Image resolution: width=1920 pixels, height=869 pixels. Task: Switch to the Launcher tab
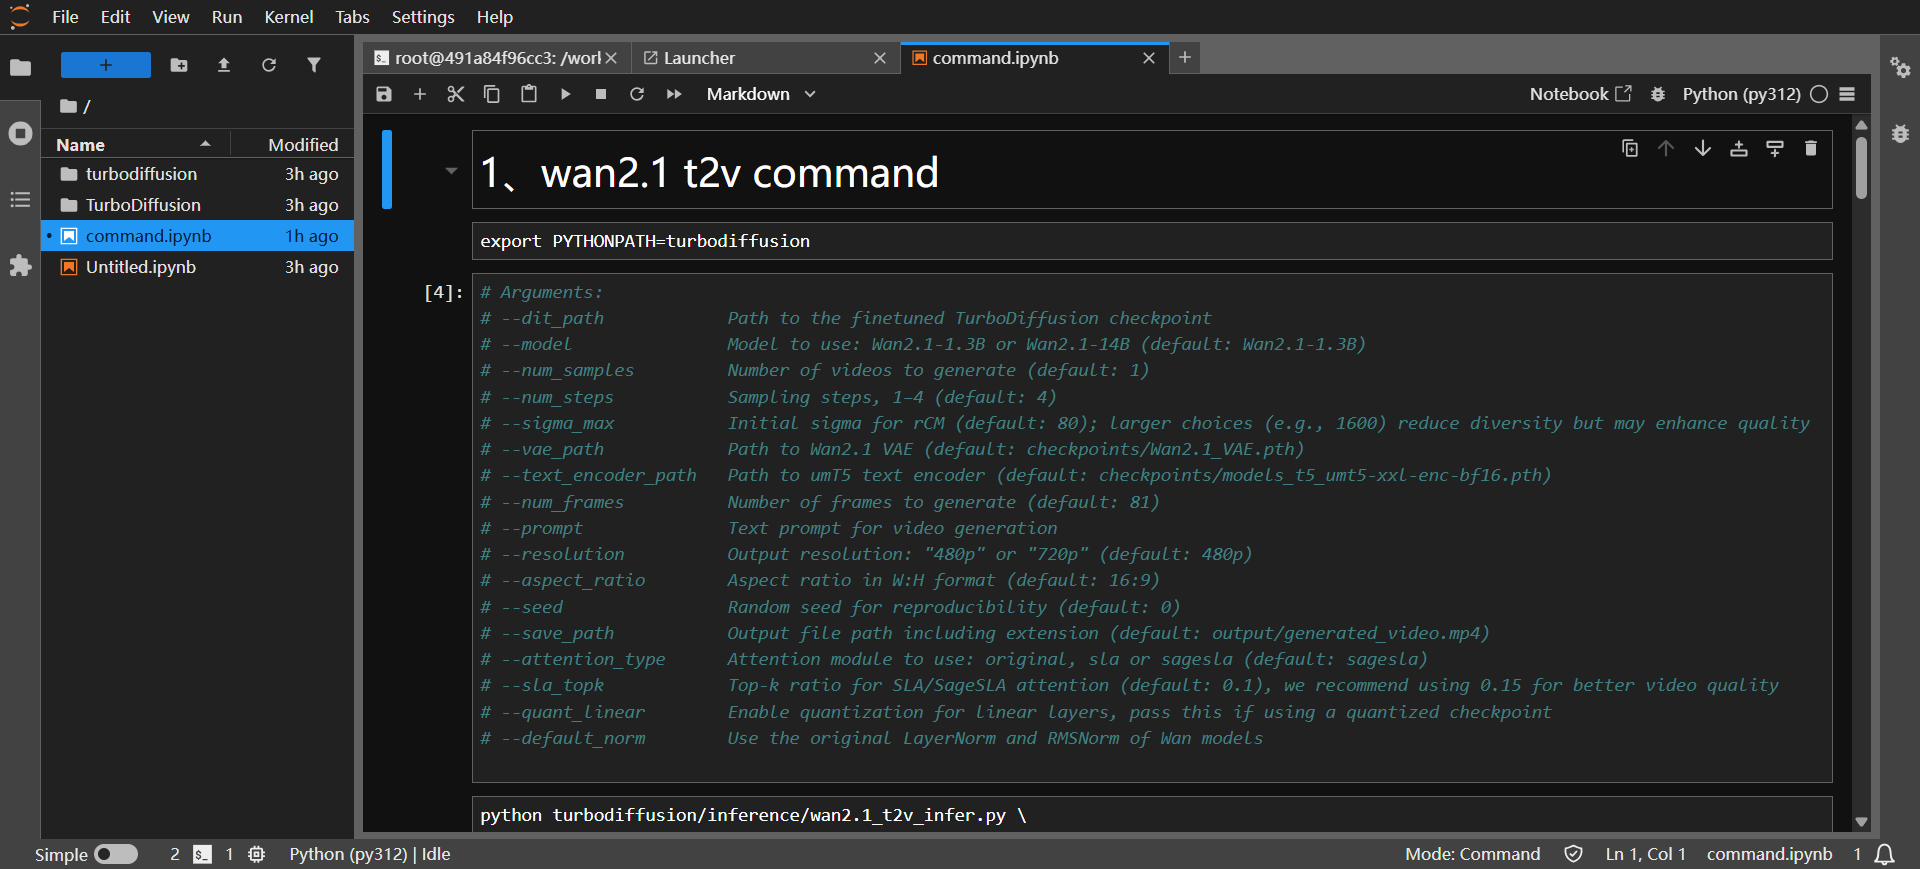[x=699, y=58]
